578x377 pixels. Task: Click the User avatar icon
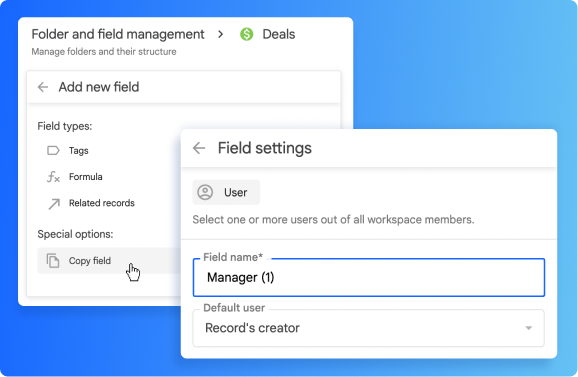(x=205, y=192)
